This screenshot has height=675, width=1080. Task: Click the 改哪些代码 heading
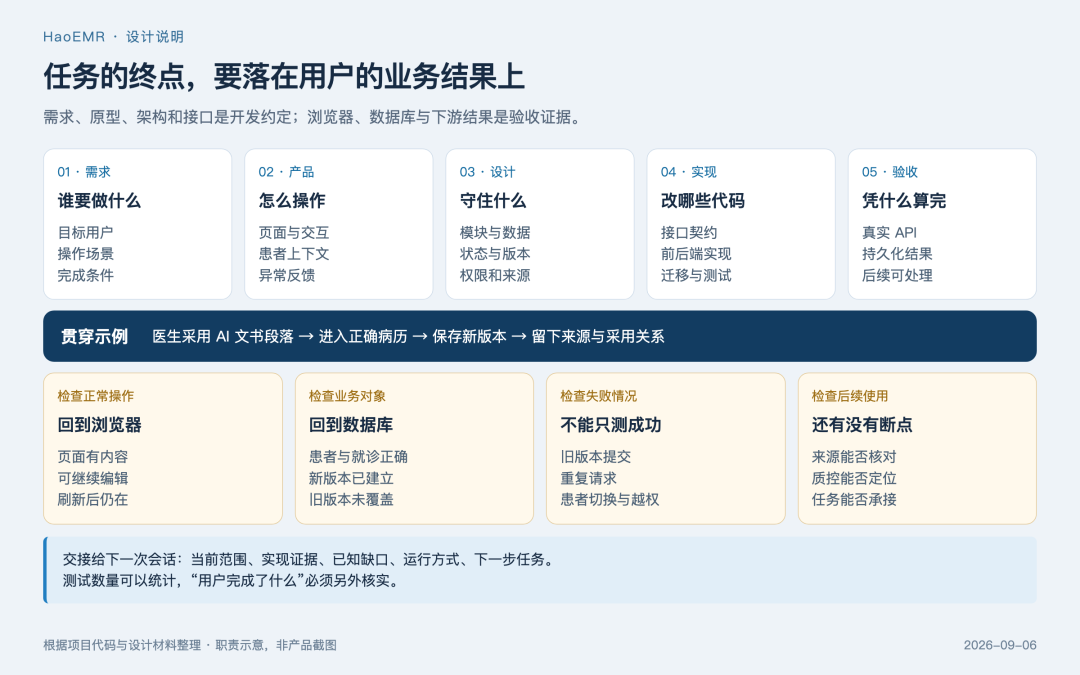(x=703, y=200)
